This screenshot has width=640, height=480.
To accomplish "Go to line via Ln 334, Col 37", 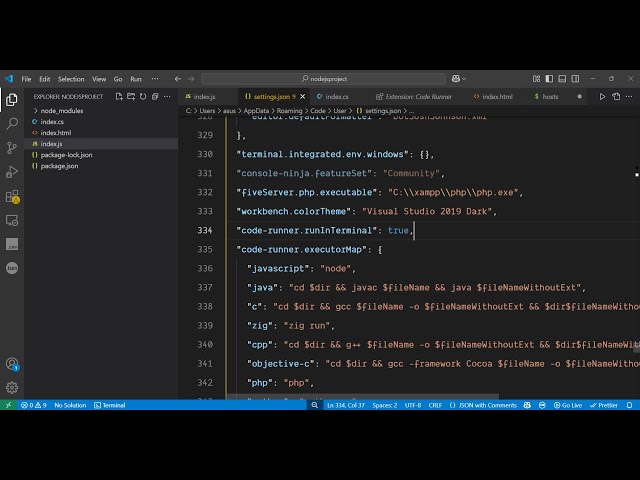I will [346, 405].
